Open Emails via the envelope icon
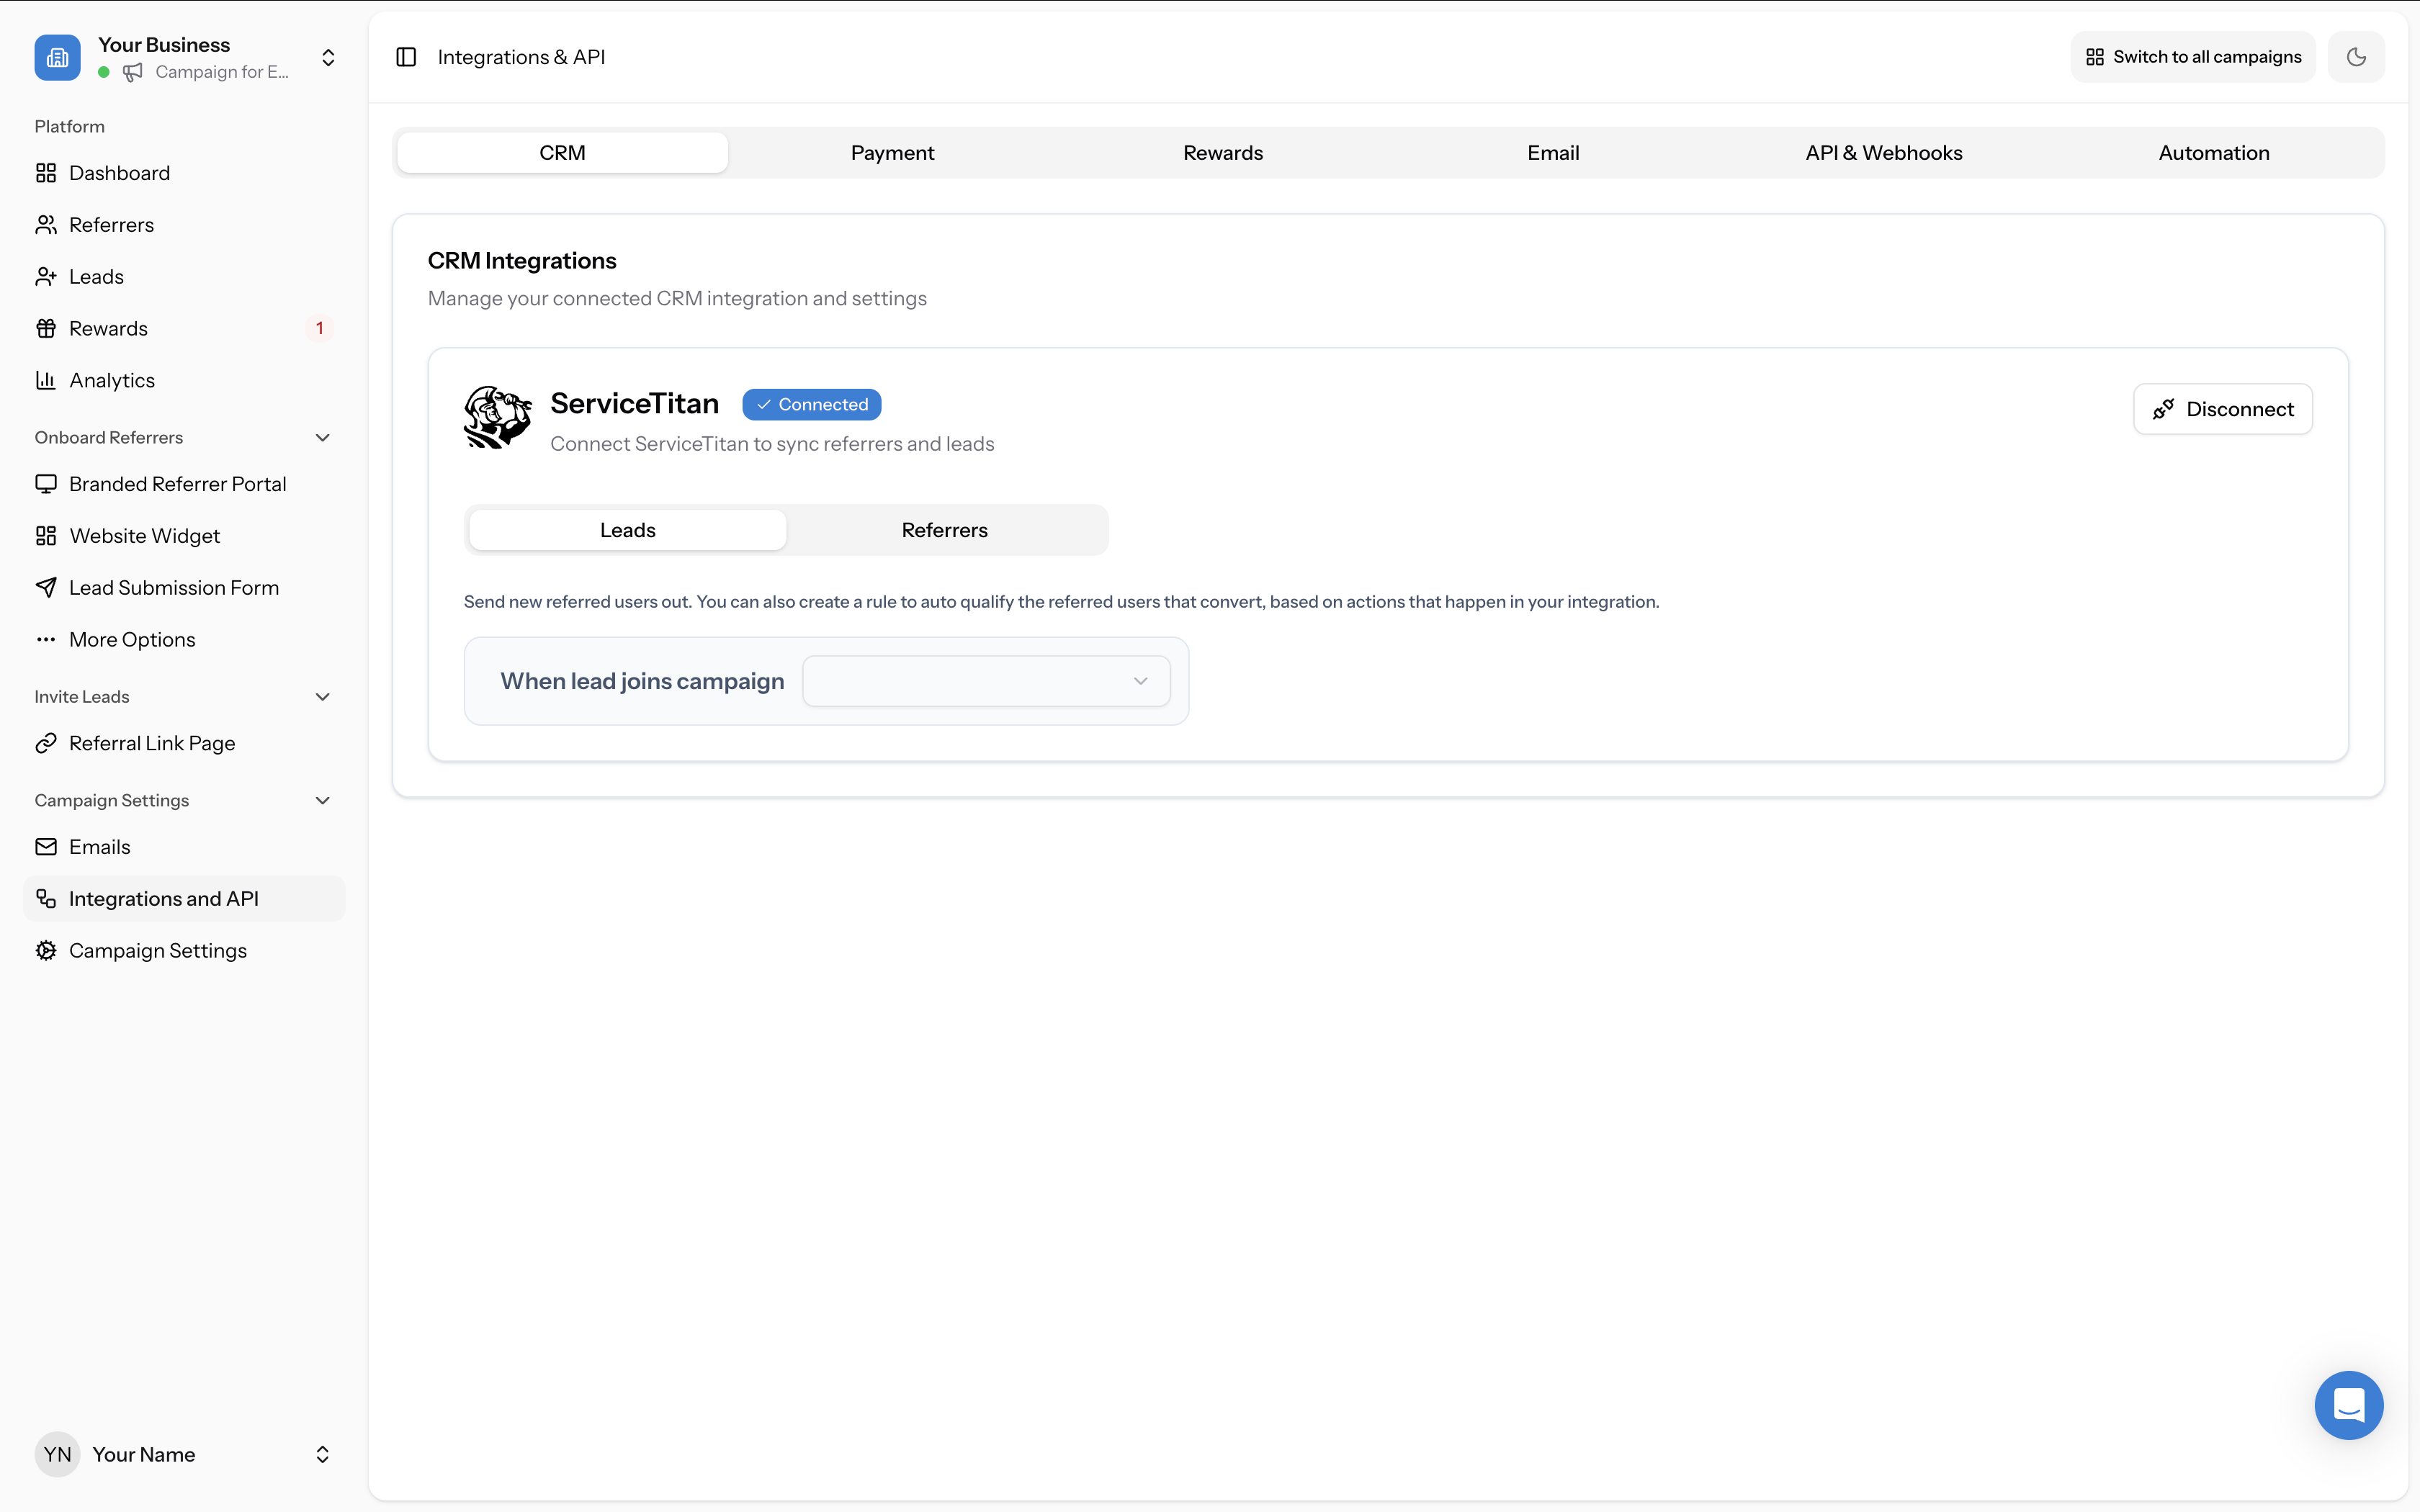This screenshot has width=2420, height=1512. pos(46,846)
